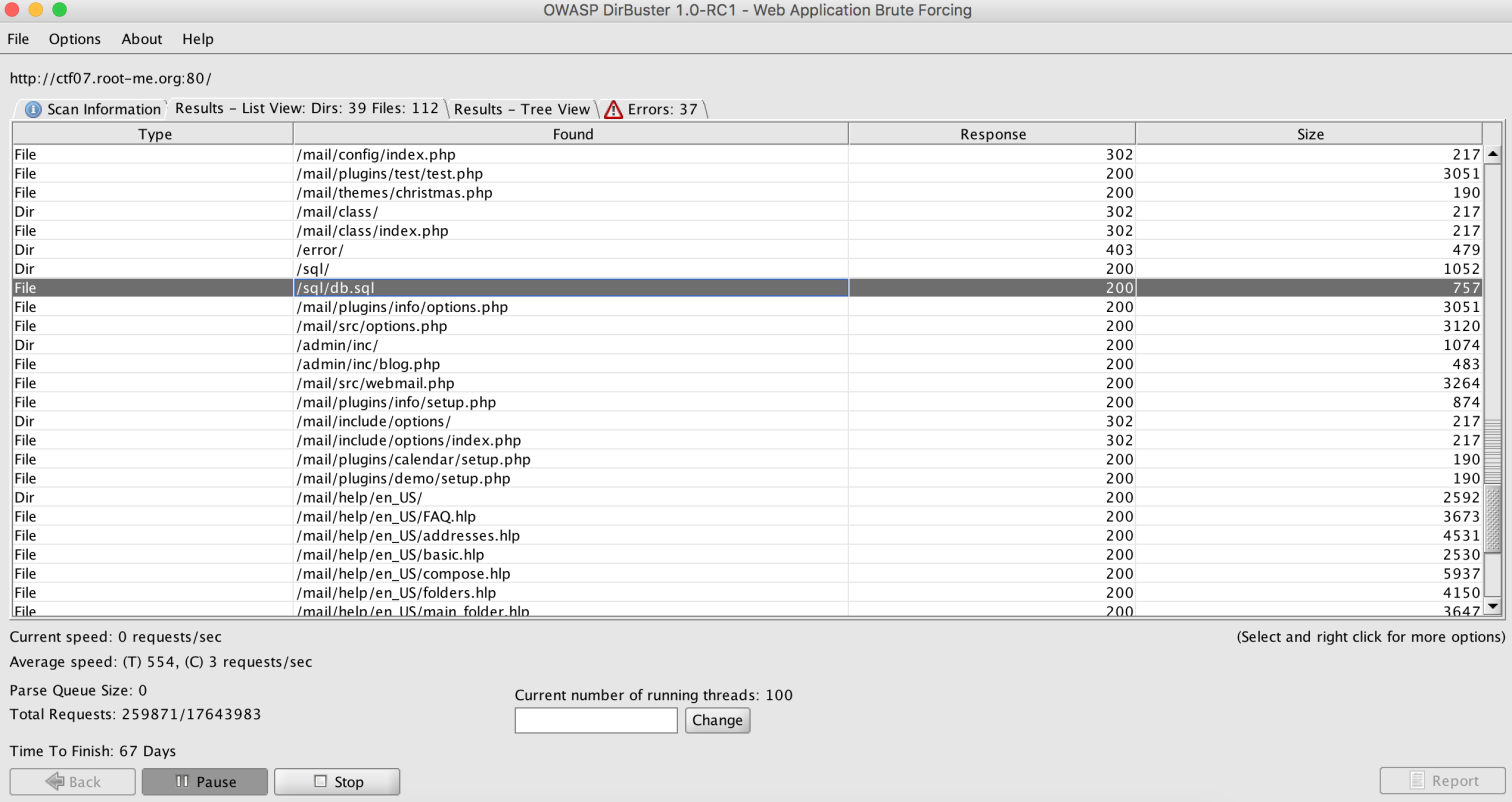
Task: Select the /mail/plugins/calendar/setup.php row
Action: (x=747, y=459)
